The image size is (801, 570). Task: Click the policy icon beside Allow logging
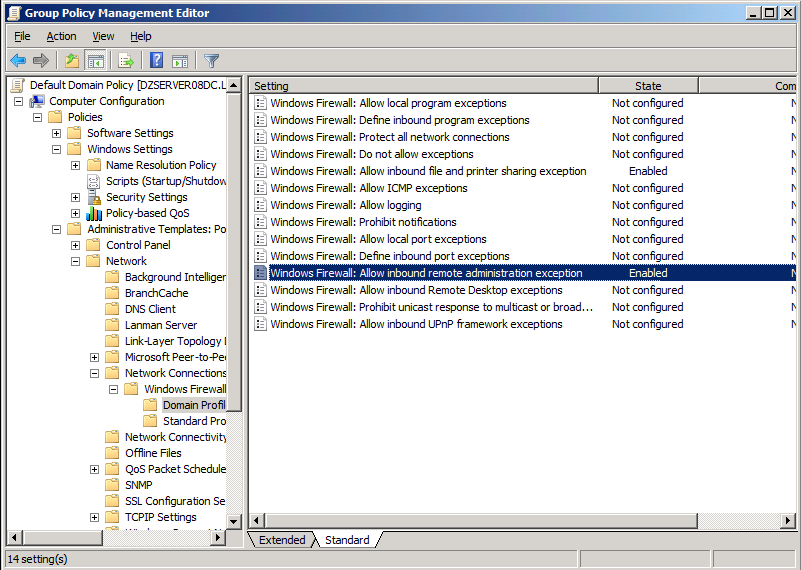tap(261, 205)
